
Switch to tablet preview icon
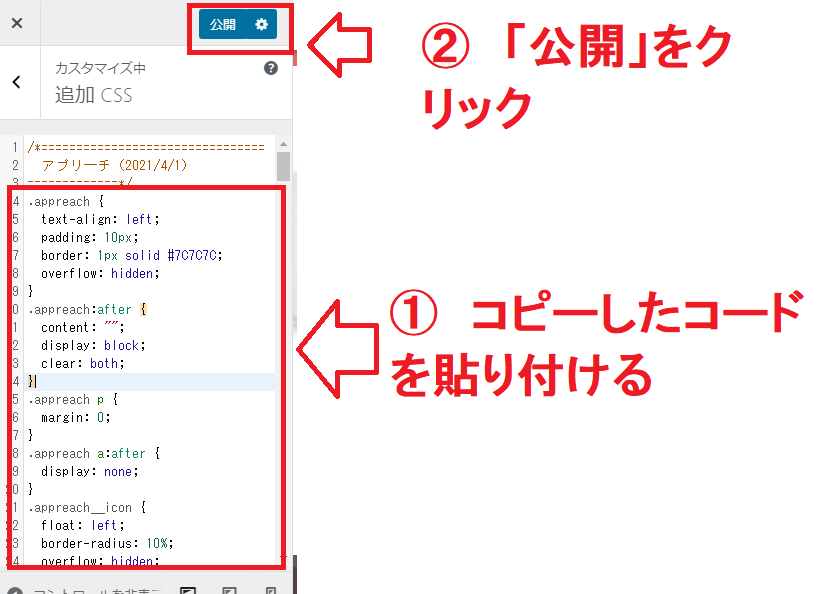229,590
